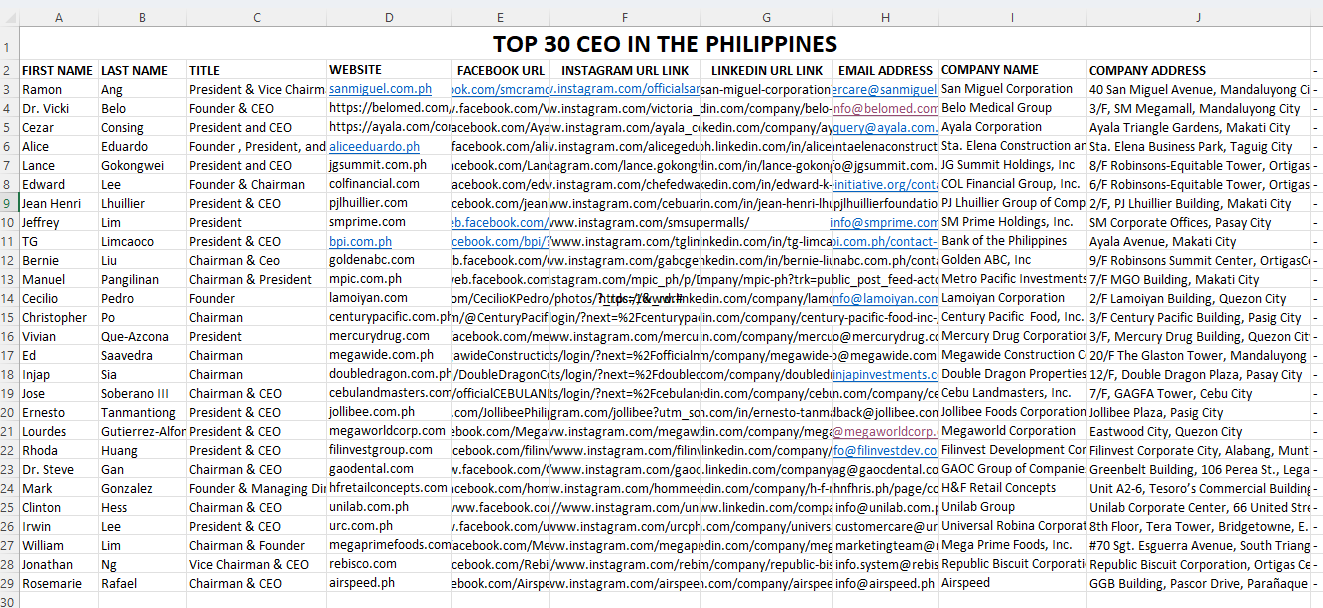The image size is (1323, 608).
Task: Select the address cell 'SM Corporate Offices, Pasay City'
Action: tap(1198, 222)
